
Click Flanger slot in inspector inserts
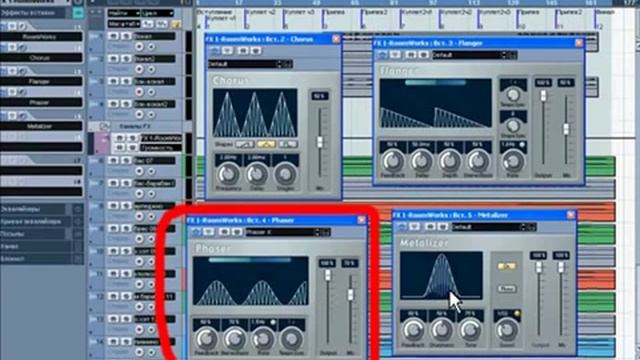41,82
